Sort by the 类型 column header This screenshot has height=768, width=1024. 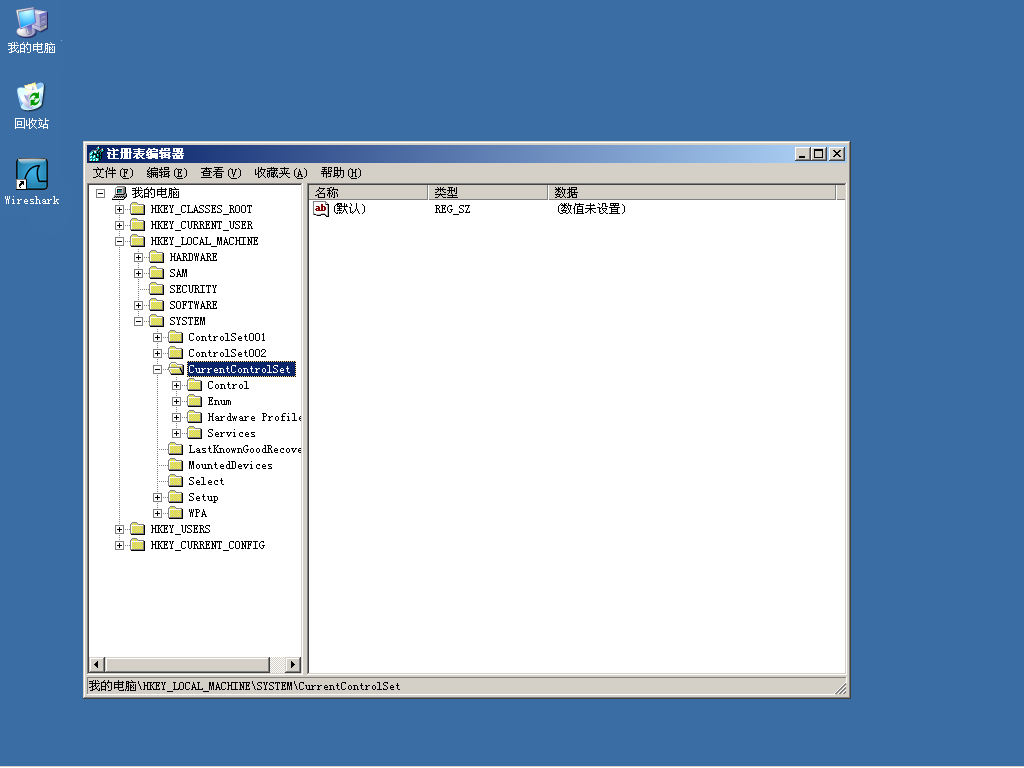[x=488, y=192]
